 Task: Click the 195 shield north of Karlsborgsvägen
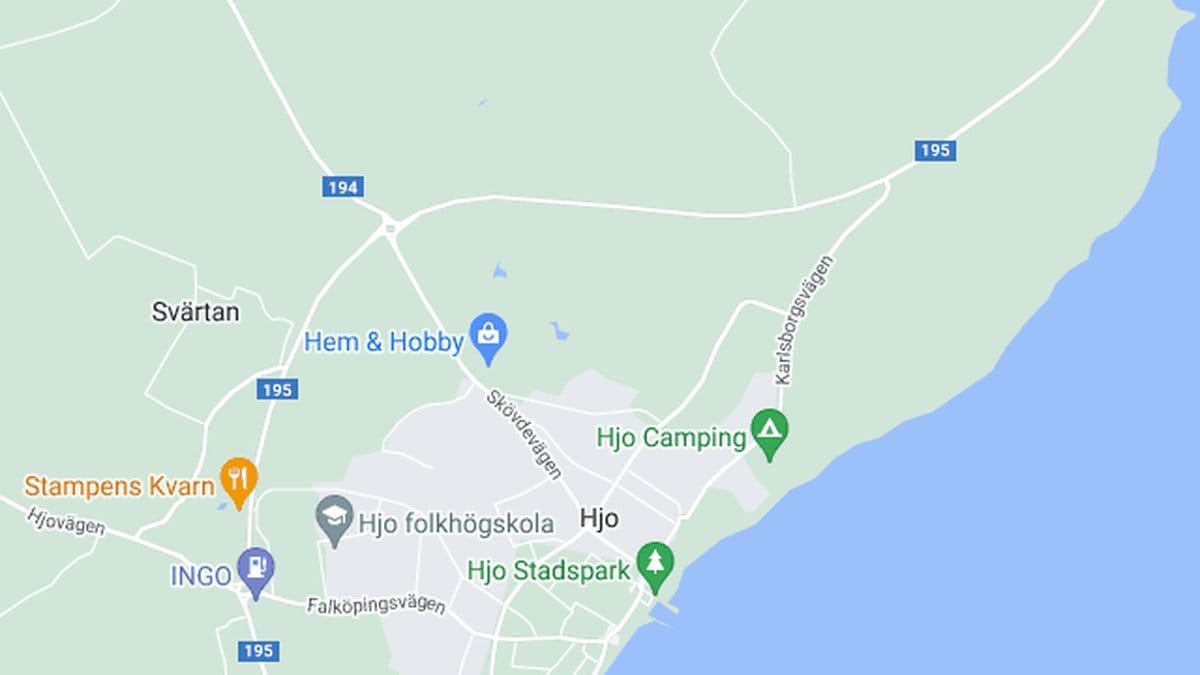click(935, 150)
